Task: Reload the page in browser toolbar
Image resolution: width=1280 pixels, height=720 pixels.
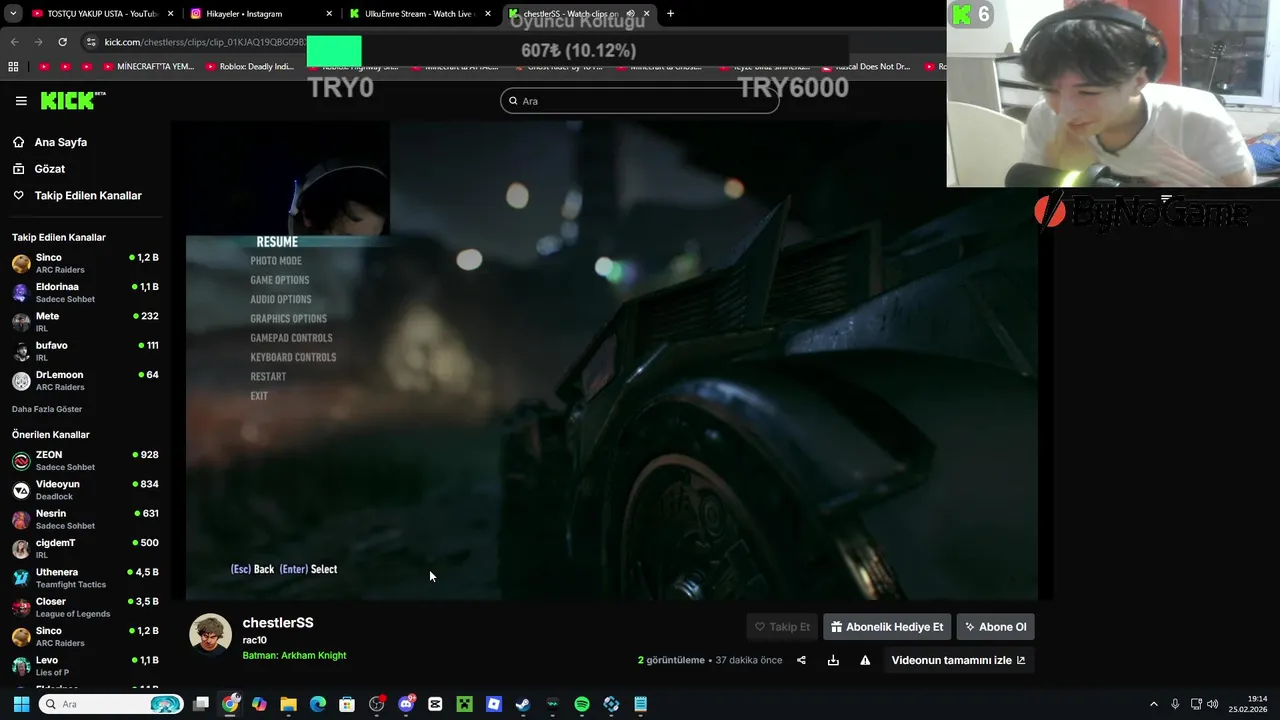Action: click(x=62, y=42)
